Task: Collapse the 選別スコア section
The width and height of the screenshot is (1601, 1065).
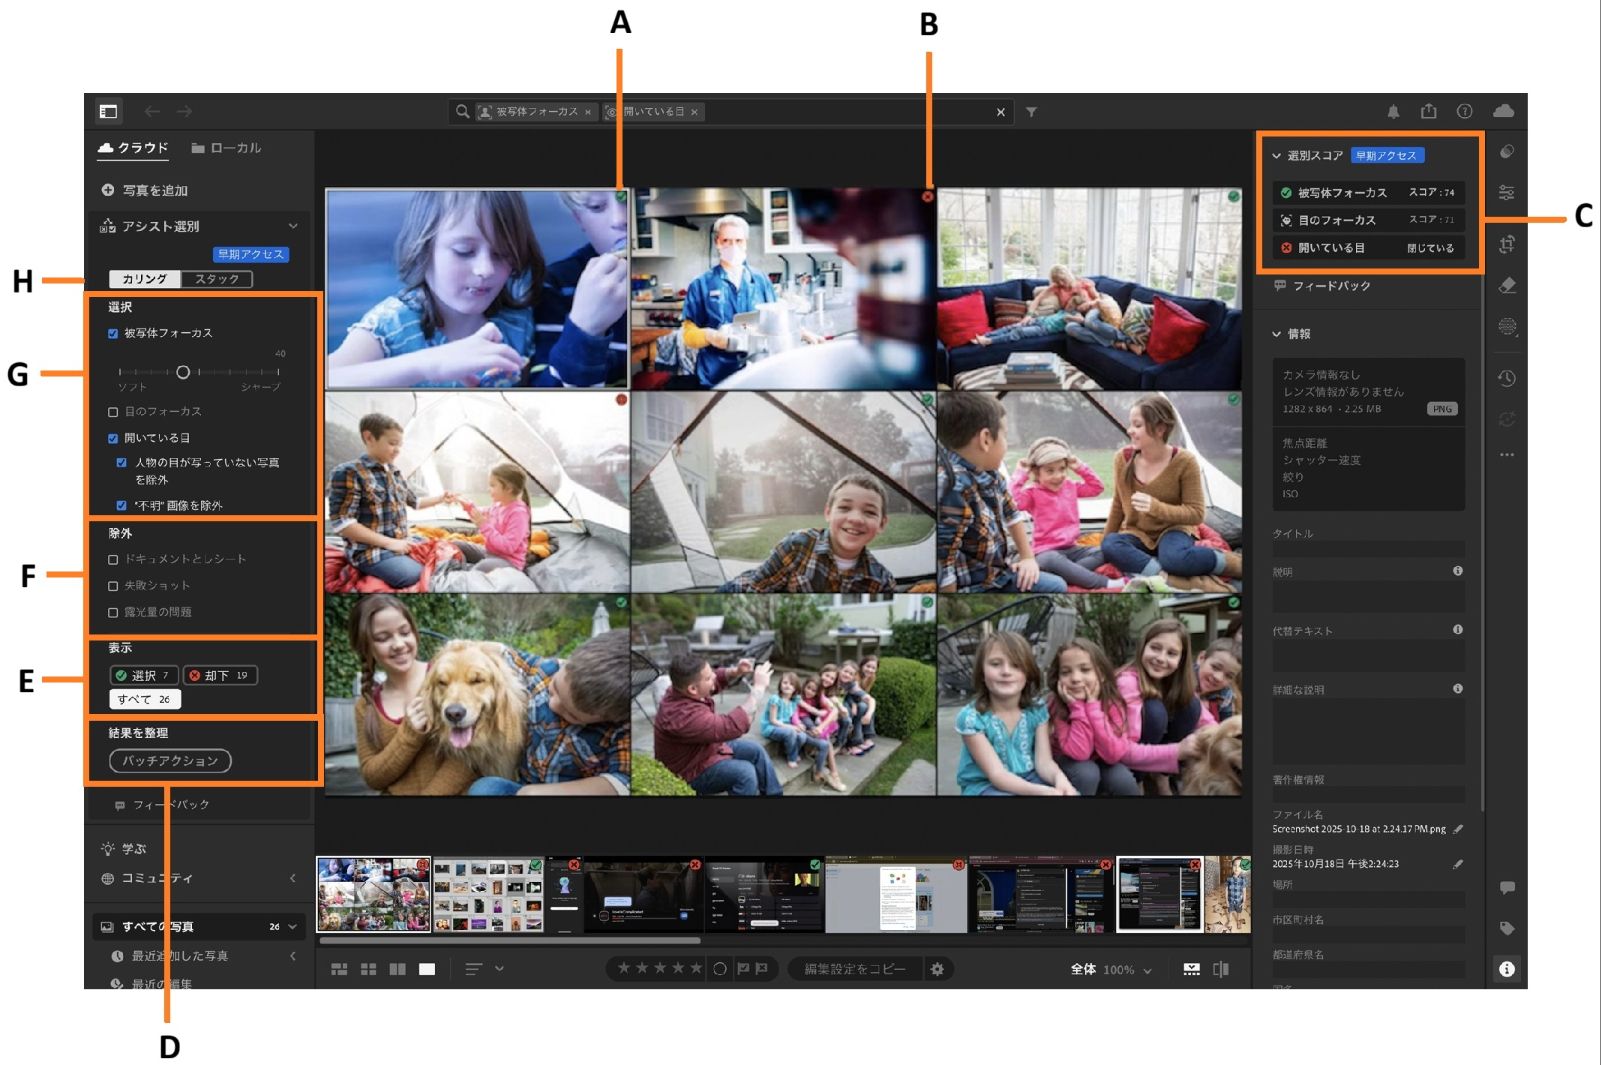Action: click(1275, 155)
